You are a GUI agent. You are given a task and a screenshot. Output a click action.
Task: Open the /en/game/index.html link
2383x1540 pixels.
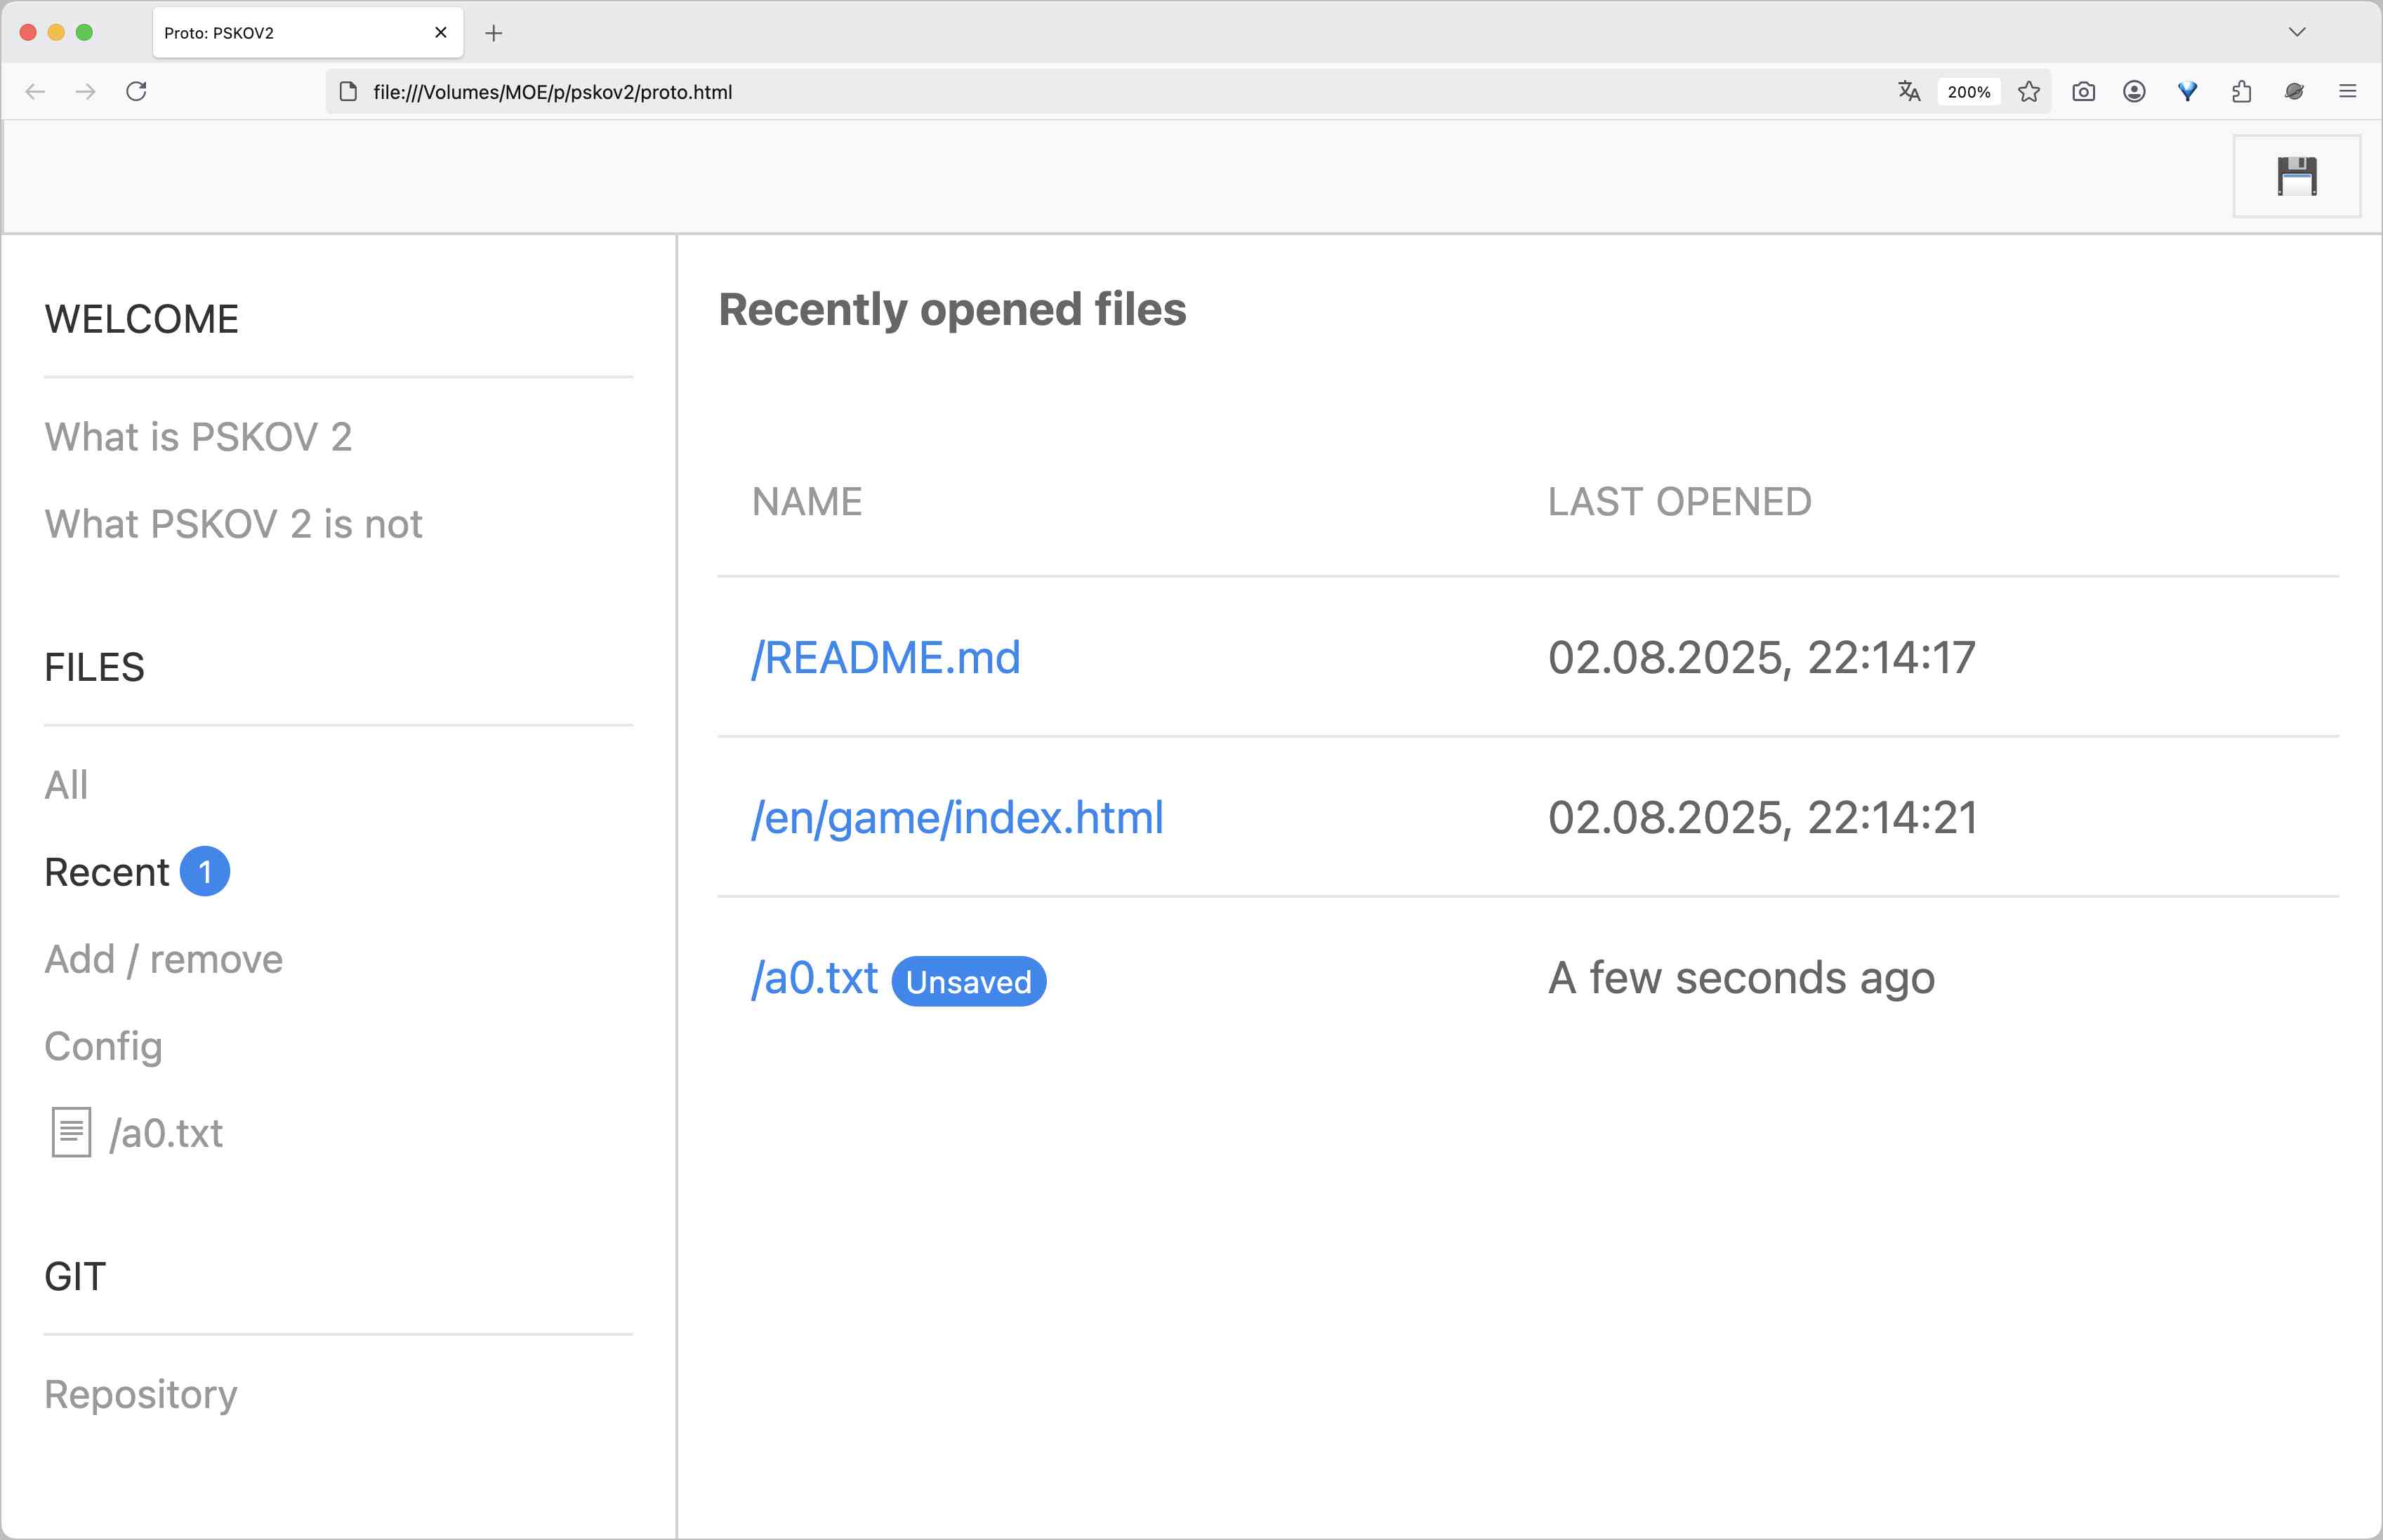(x=957, y=818)
